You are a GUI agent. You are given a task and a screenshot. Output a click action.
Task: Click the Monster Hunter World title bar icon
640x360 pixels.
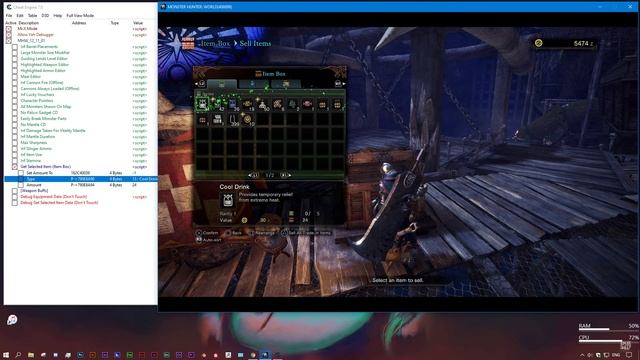163,7
